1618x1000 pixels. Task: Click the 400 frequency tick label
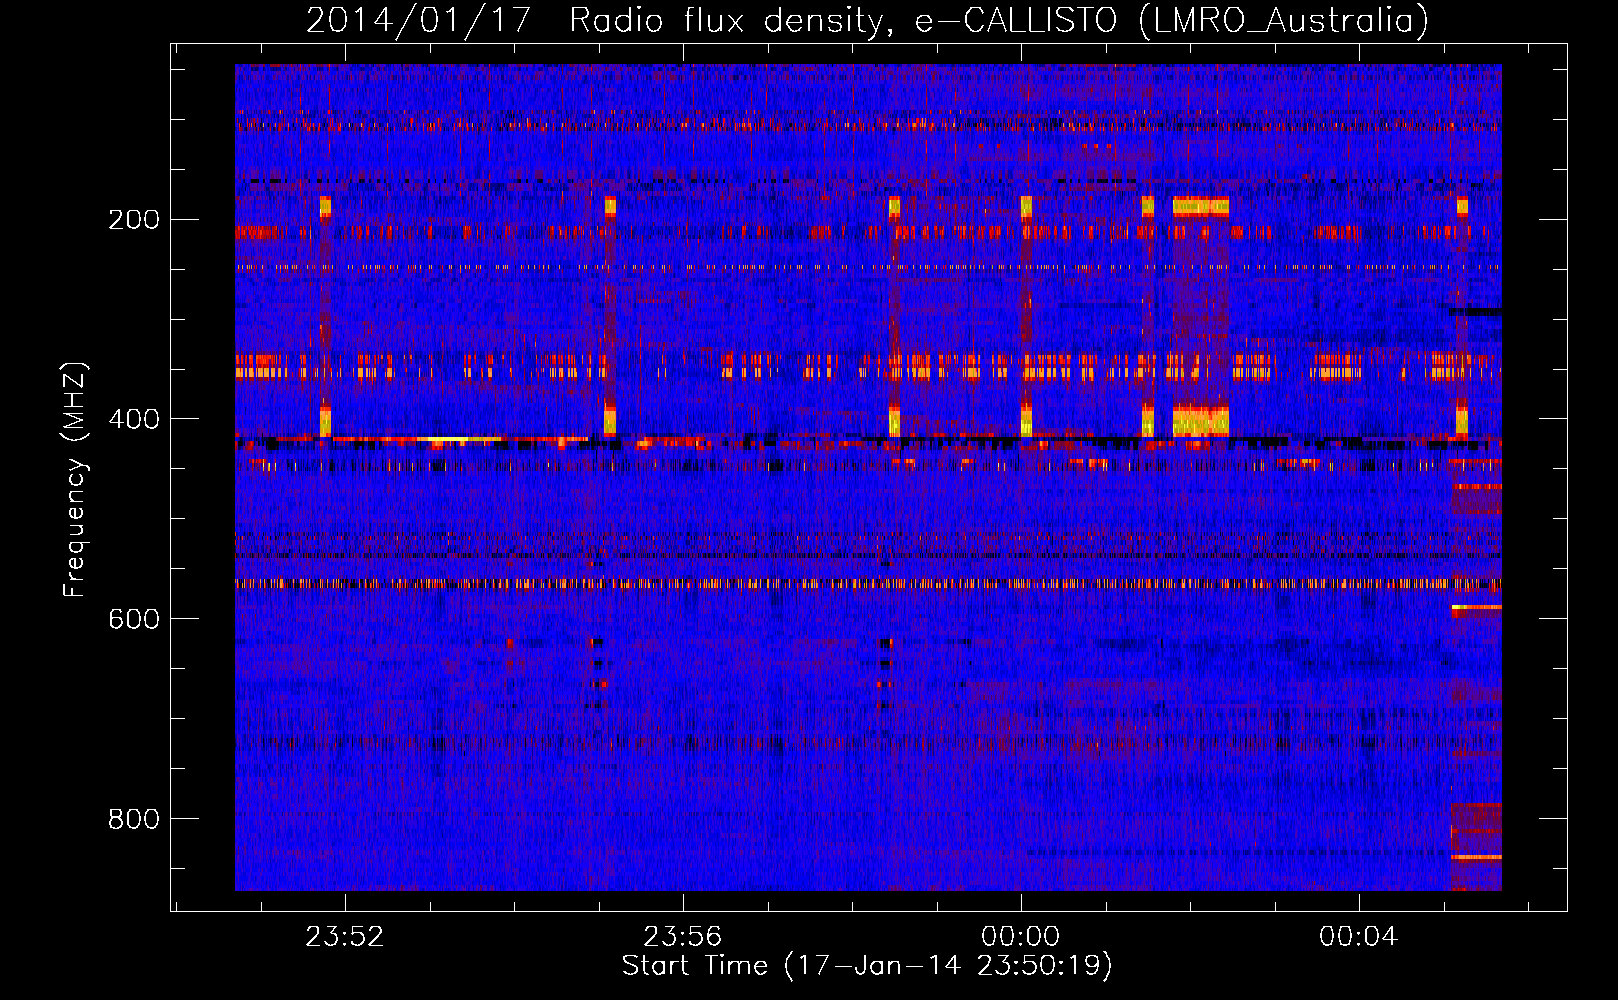pyautogui.click(x=134, y=419)
